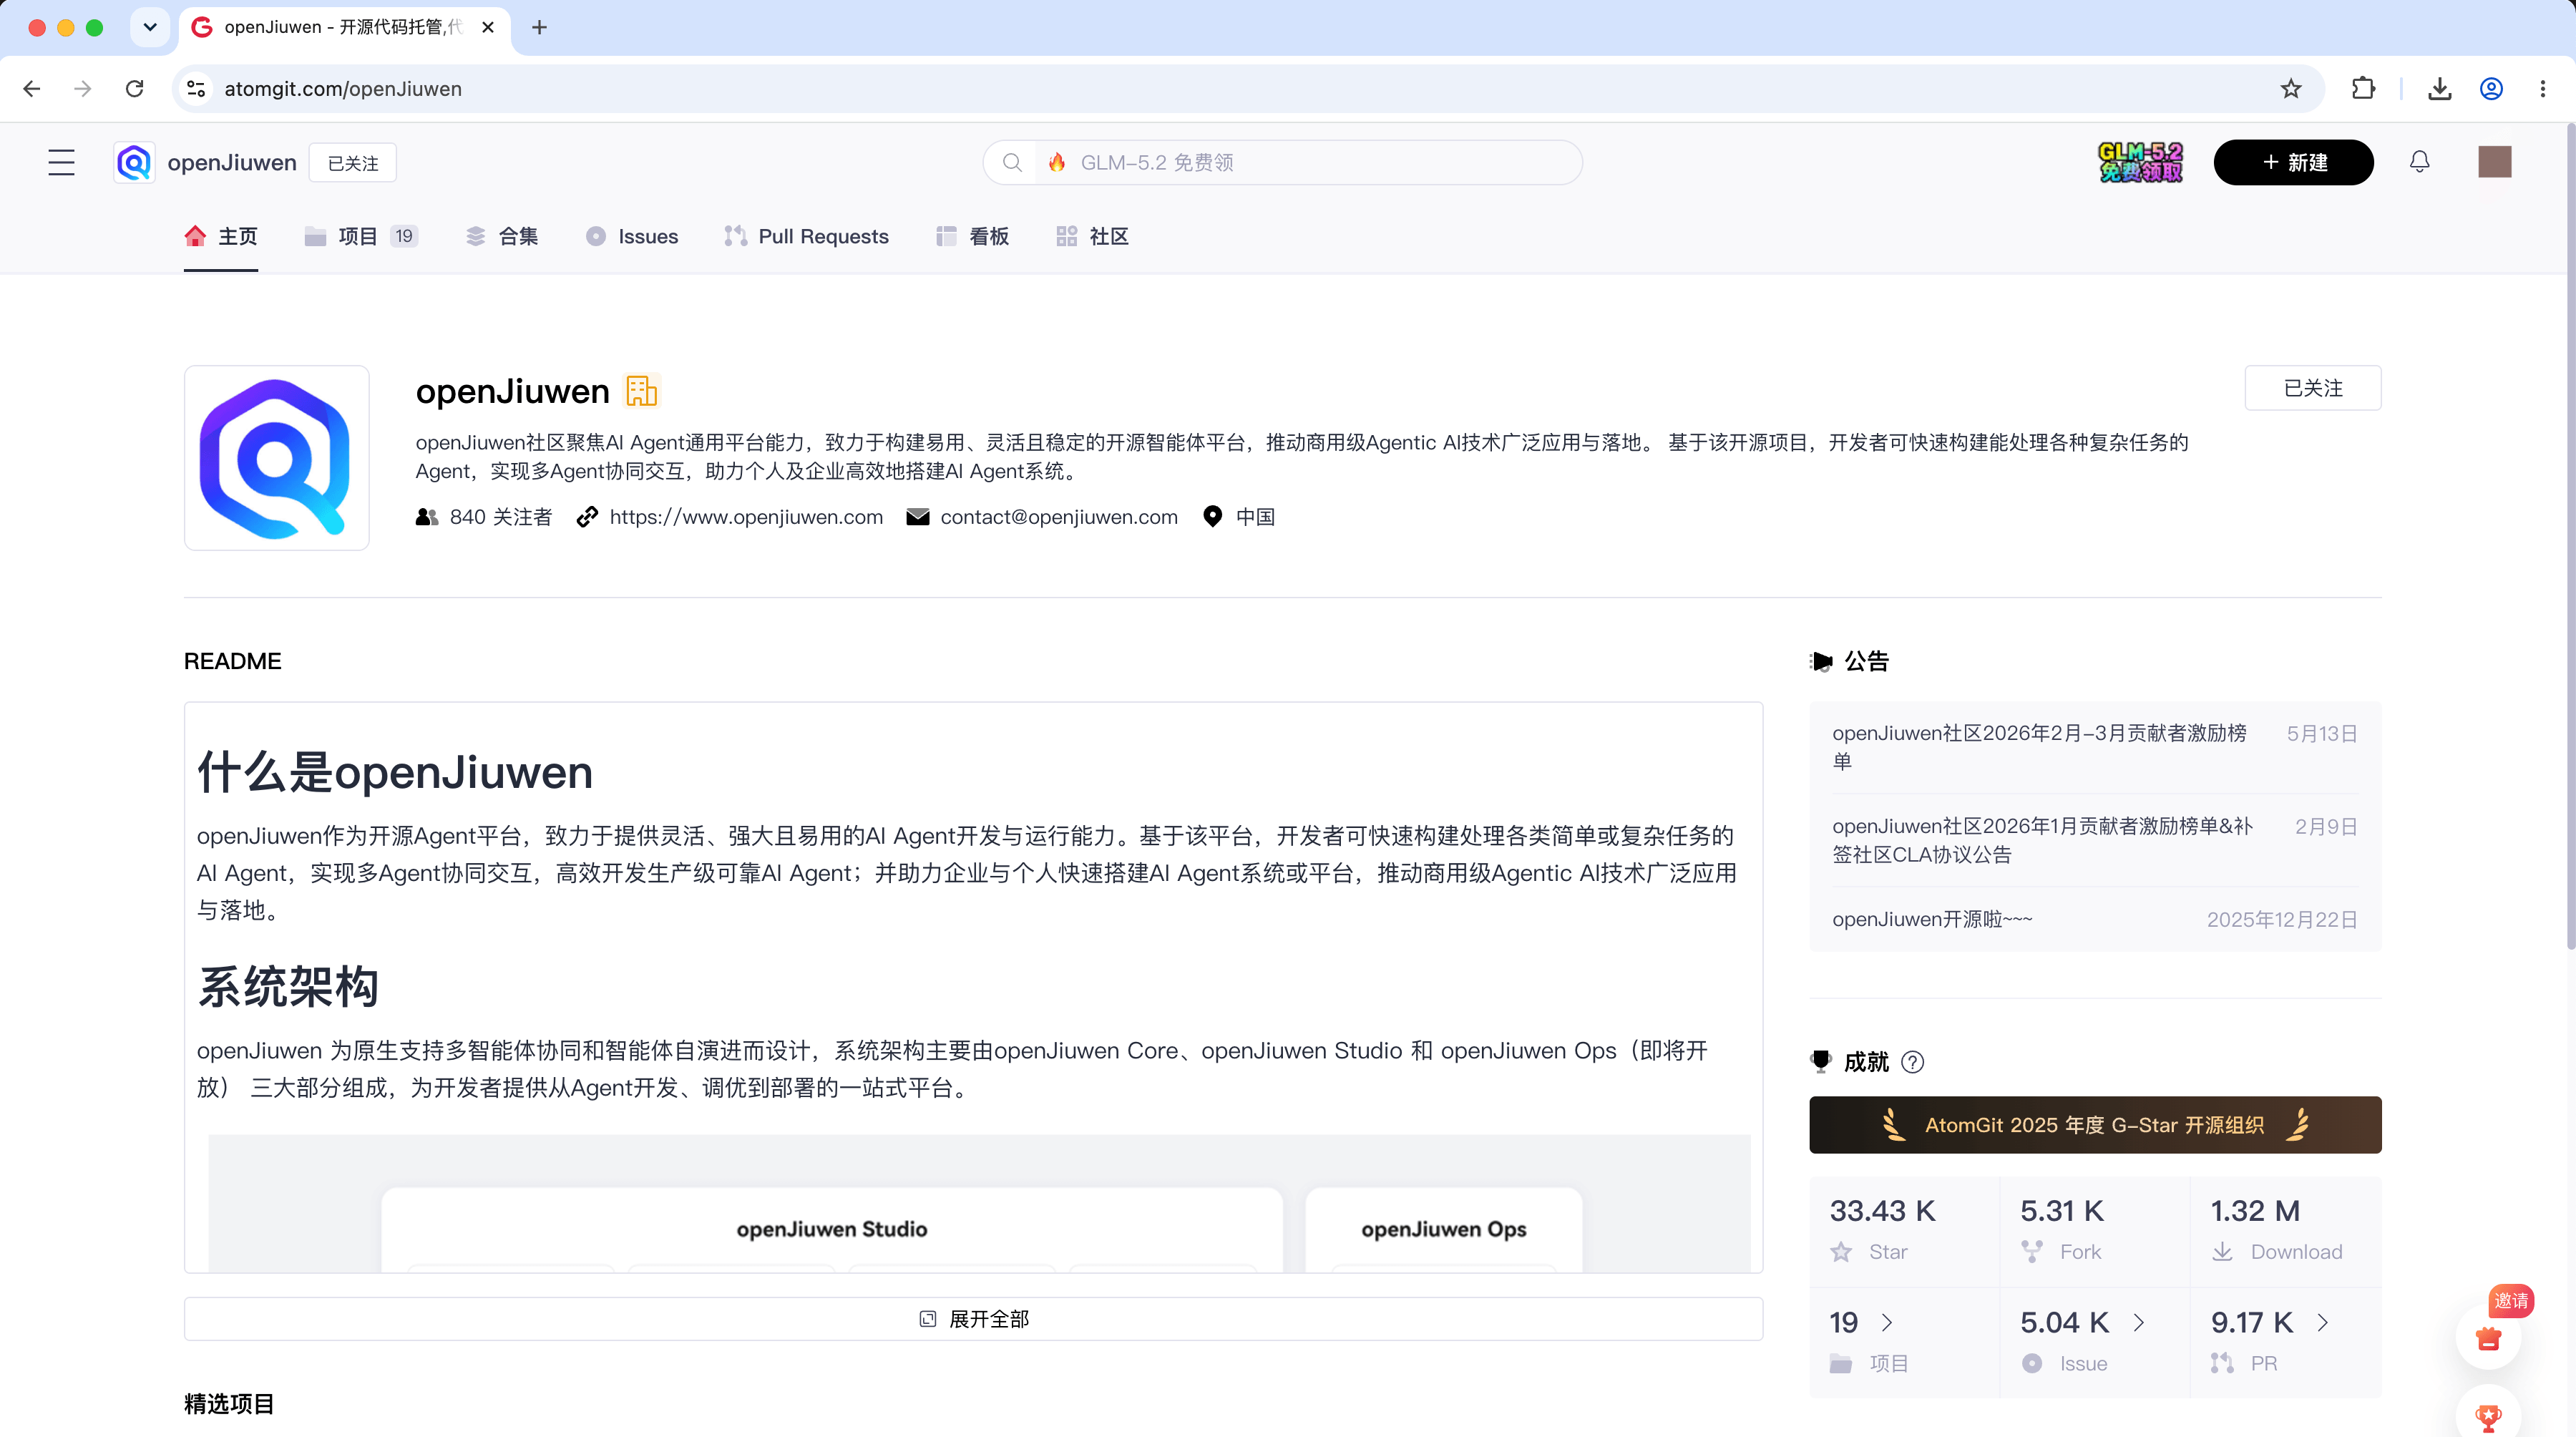Click the AtomGit 2025 G-Star banner
The height and width of the screenshot is (1437, 2576).
pos(2095,1125)
